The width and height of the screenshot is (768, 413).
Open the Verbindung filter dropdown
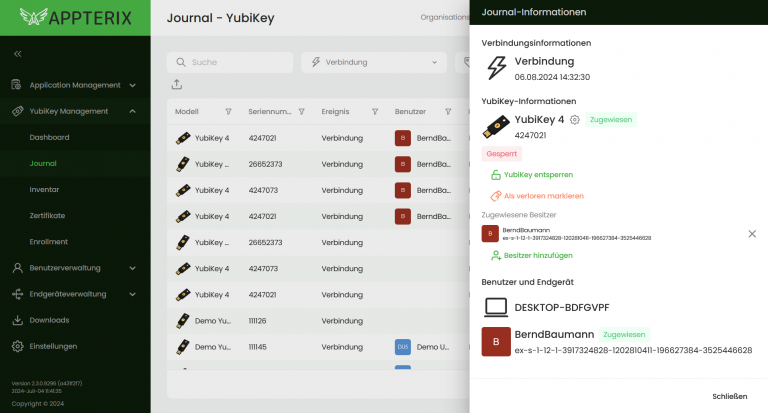(374, 62)
